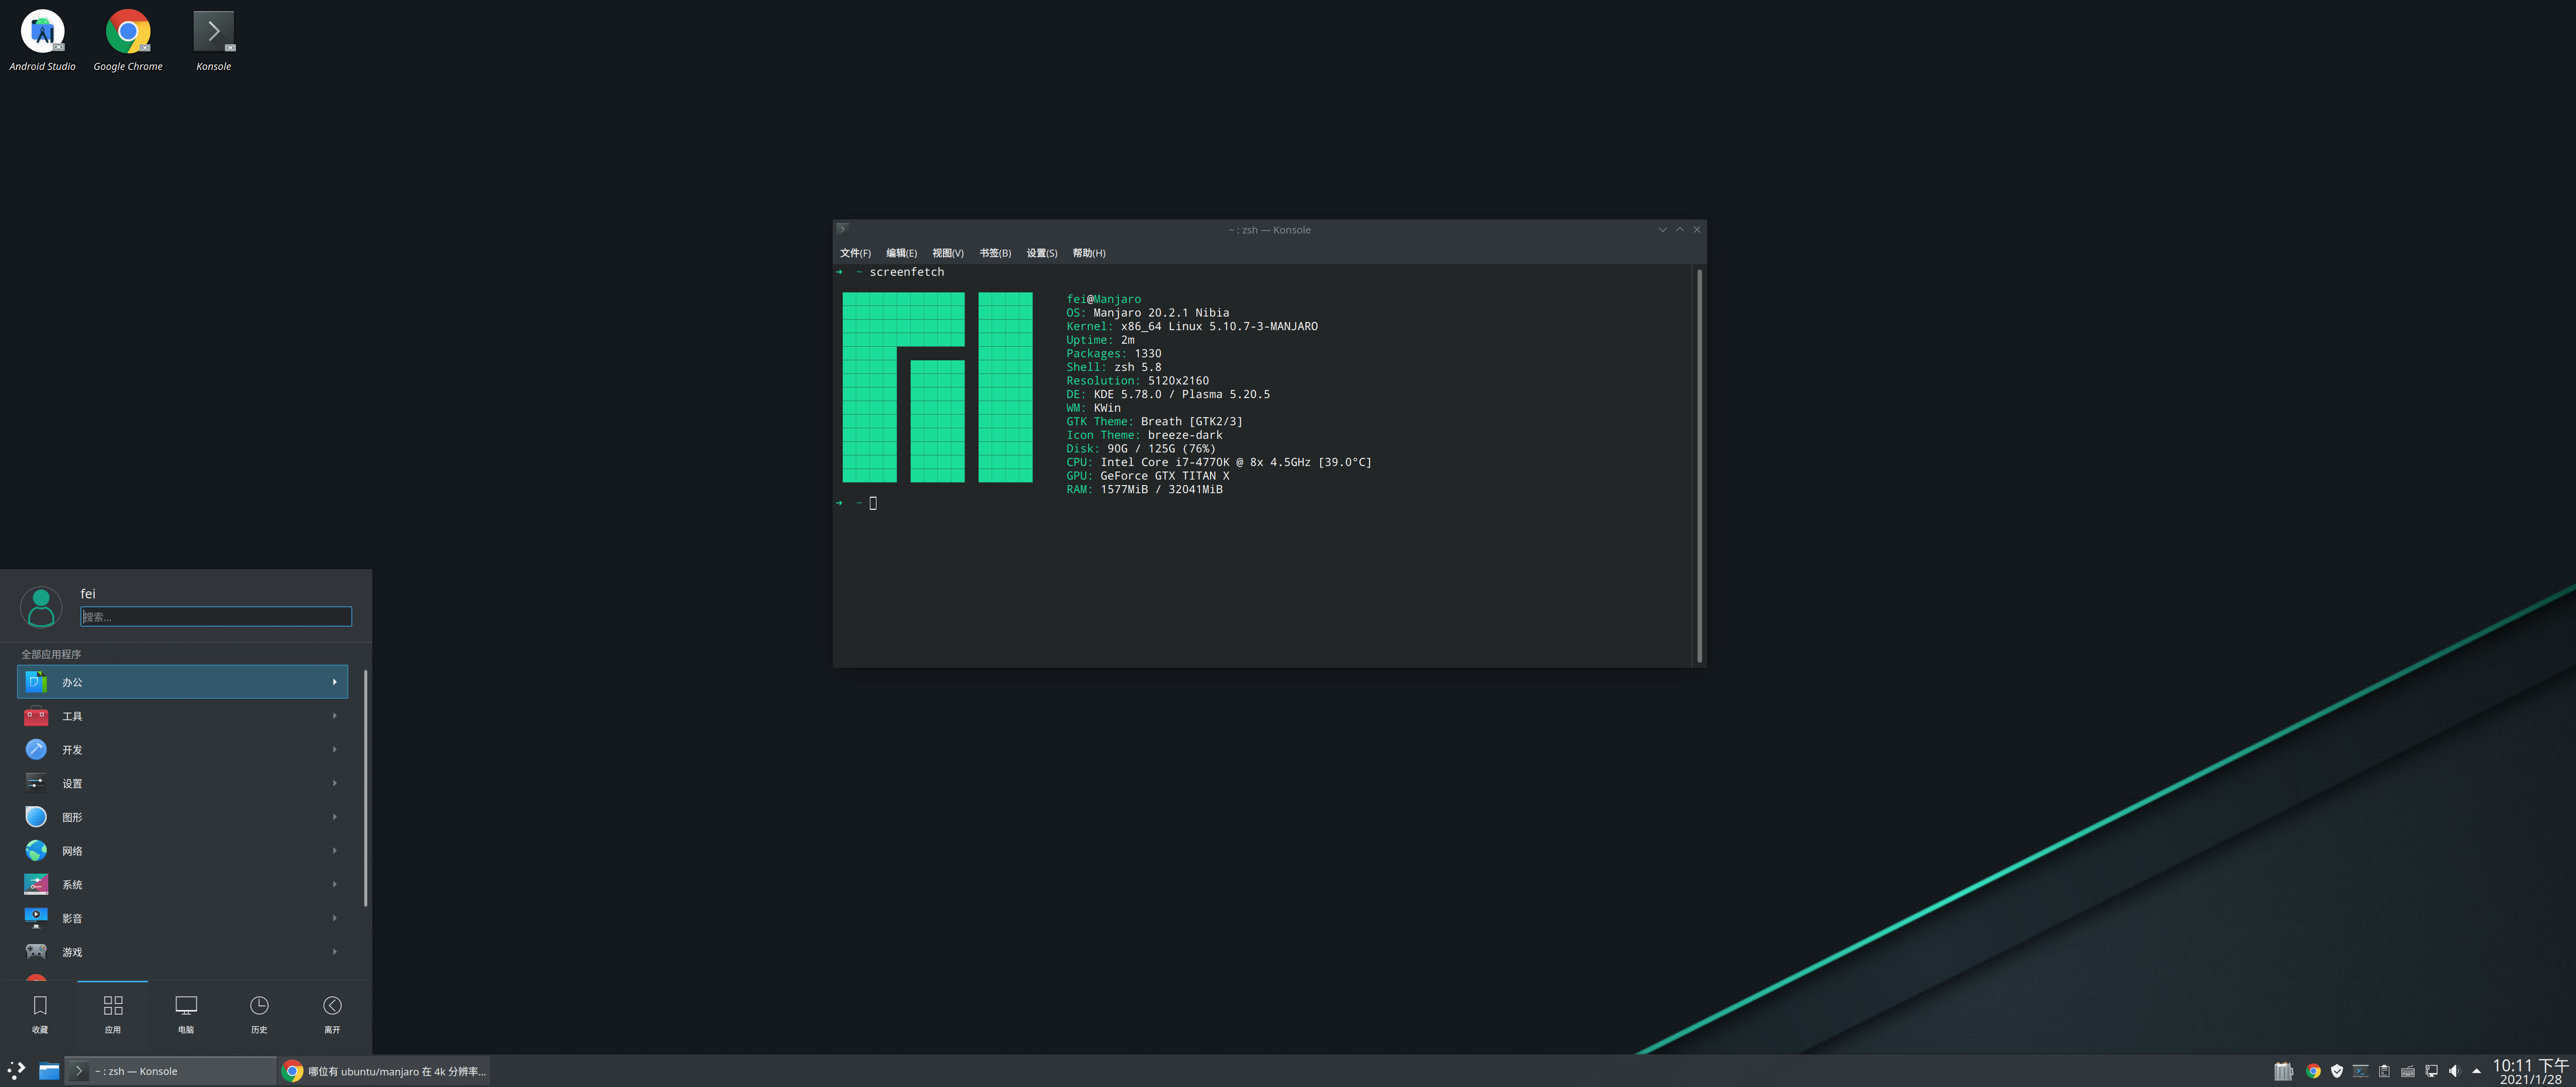Image resolution: width=2576 pixels, height=1087 pixels.
Task: Open the 文件(F) menu in Konsole
Action: 855,253
